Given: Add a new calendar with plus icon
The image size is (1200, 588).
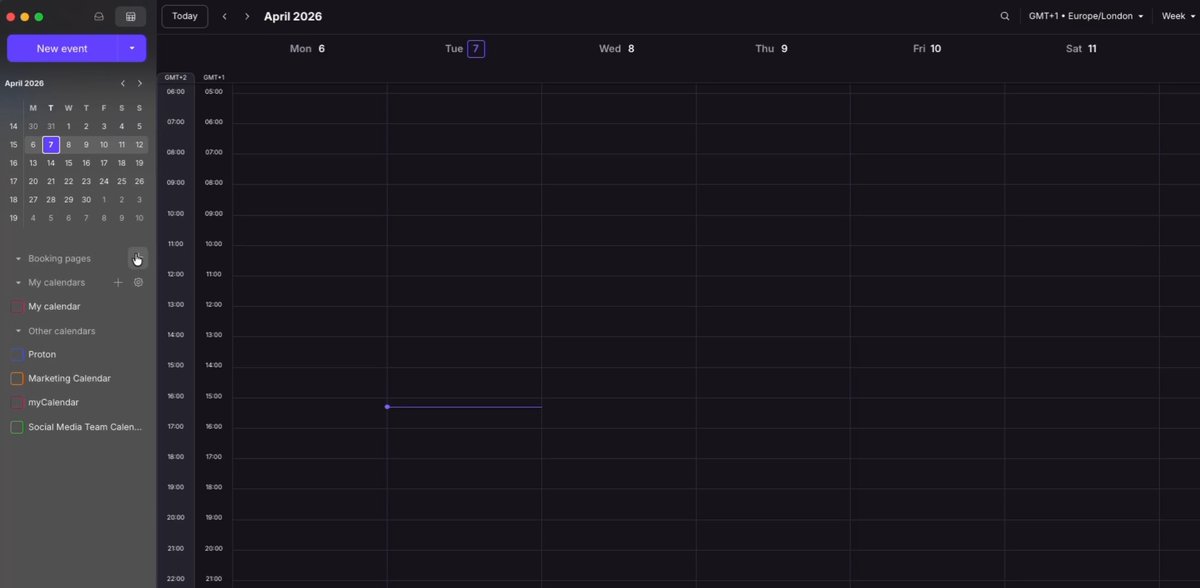Looking at the screenshot, I should click(x=118, y=282).
